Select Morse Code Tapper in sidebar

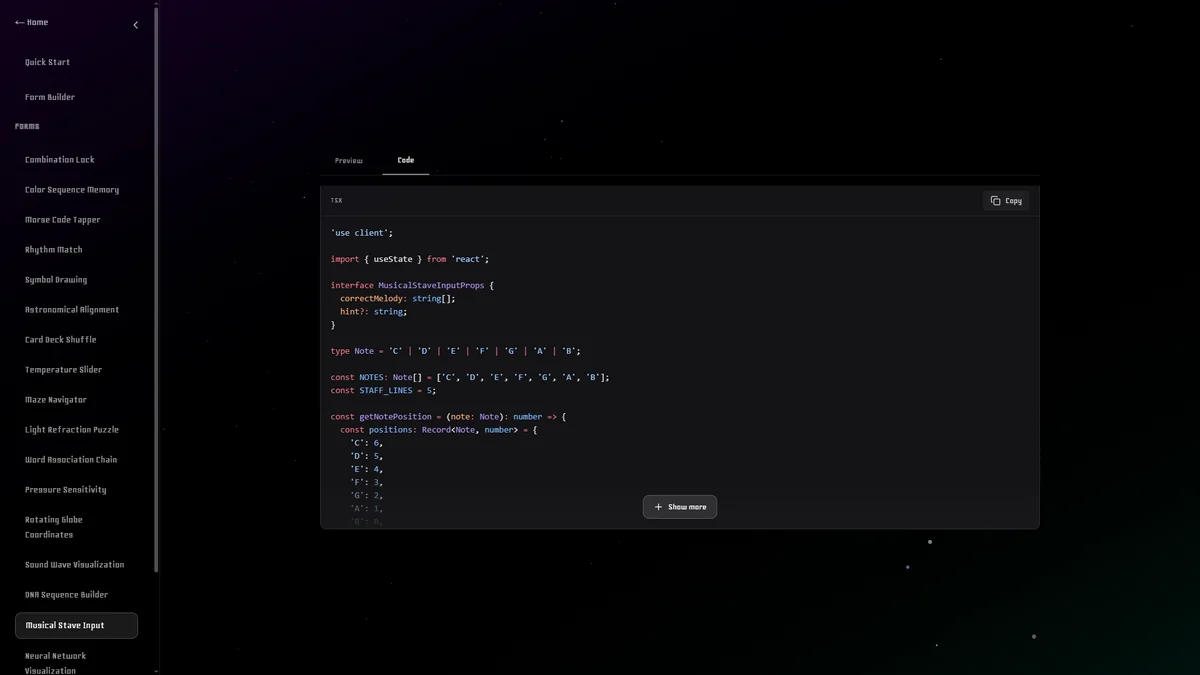point(63,220)
